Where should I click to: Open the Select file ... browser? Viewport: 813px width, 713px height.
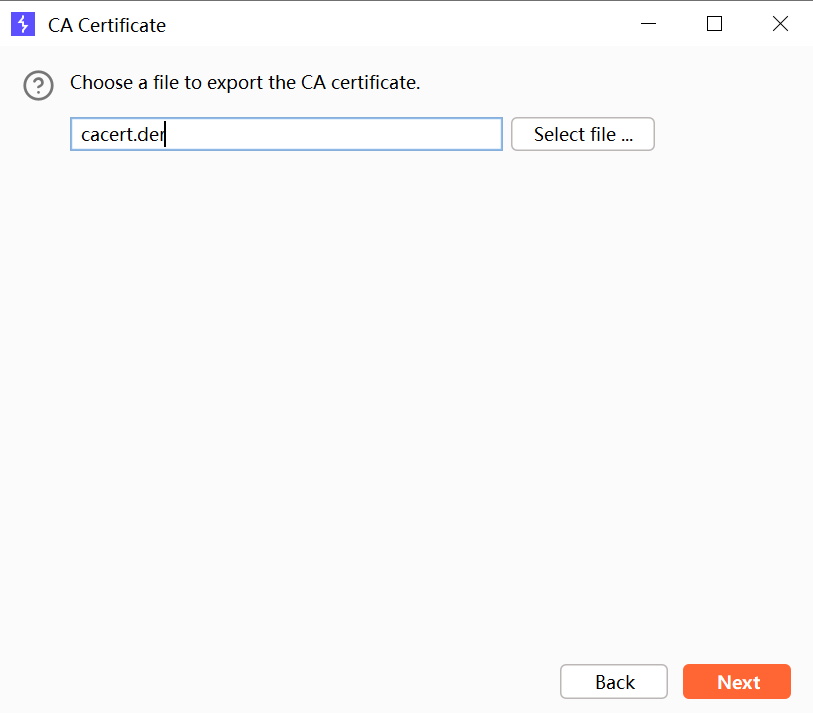[582, 134]
